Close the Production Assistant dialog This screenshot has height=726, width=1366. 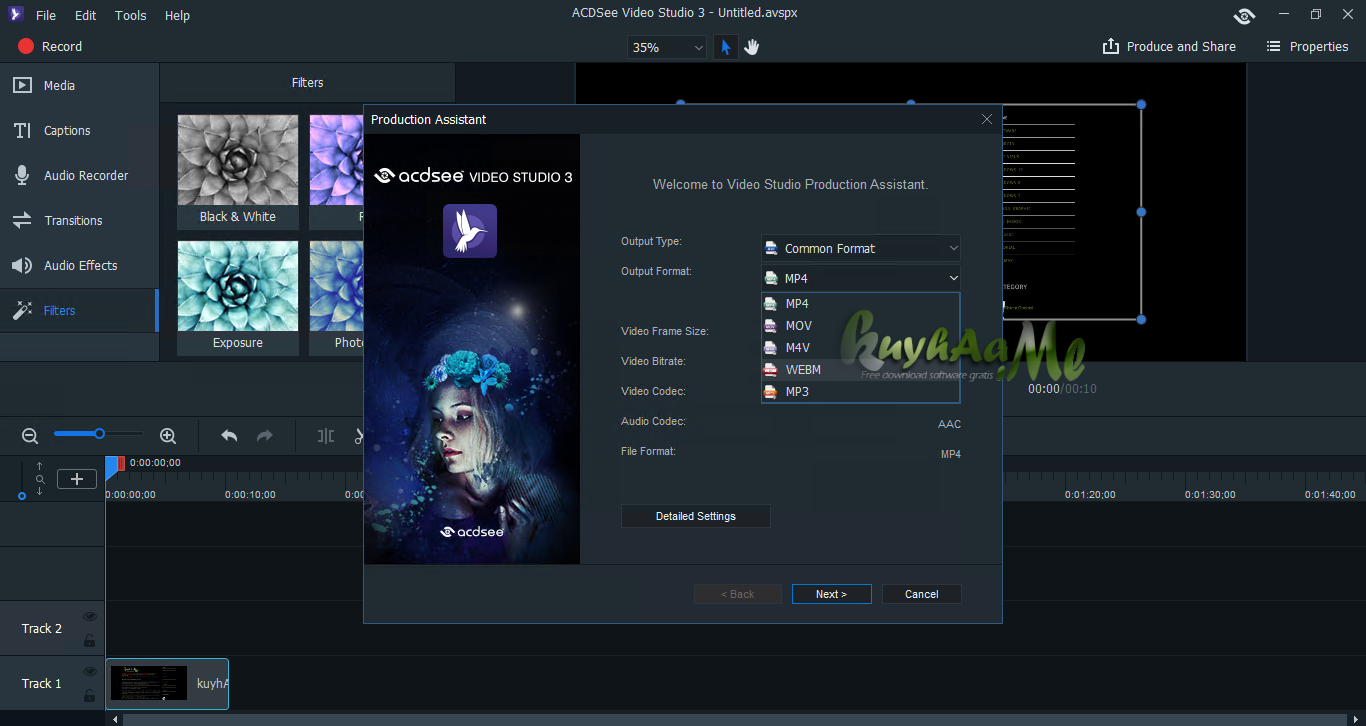(x=987, y=119)
